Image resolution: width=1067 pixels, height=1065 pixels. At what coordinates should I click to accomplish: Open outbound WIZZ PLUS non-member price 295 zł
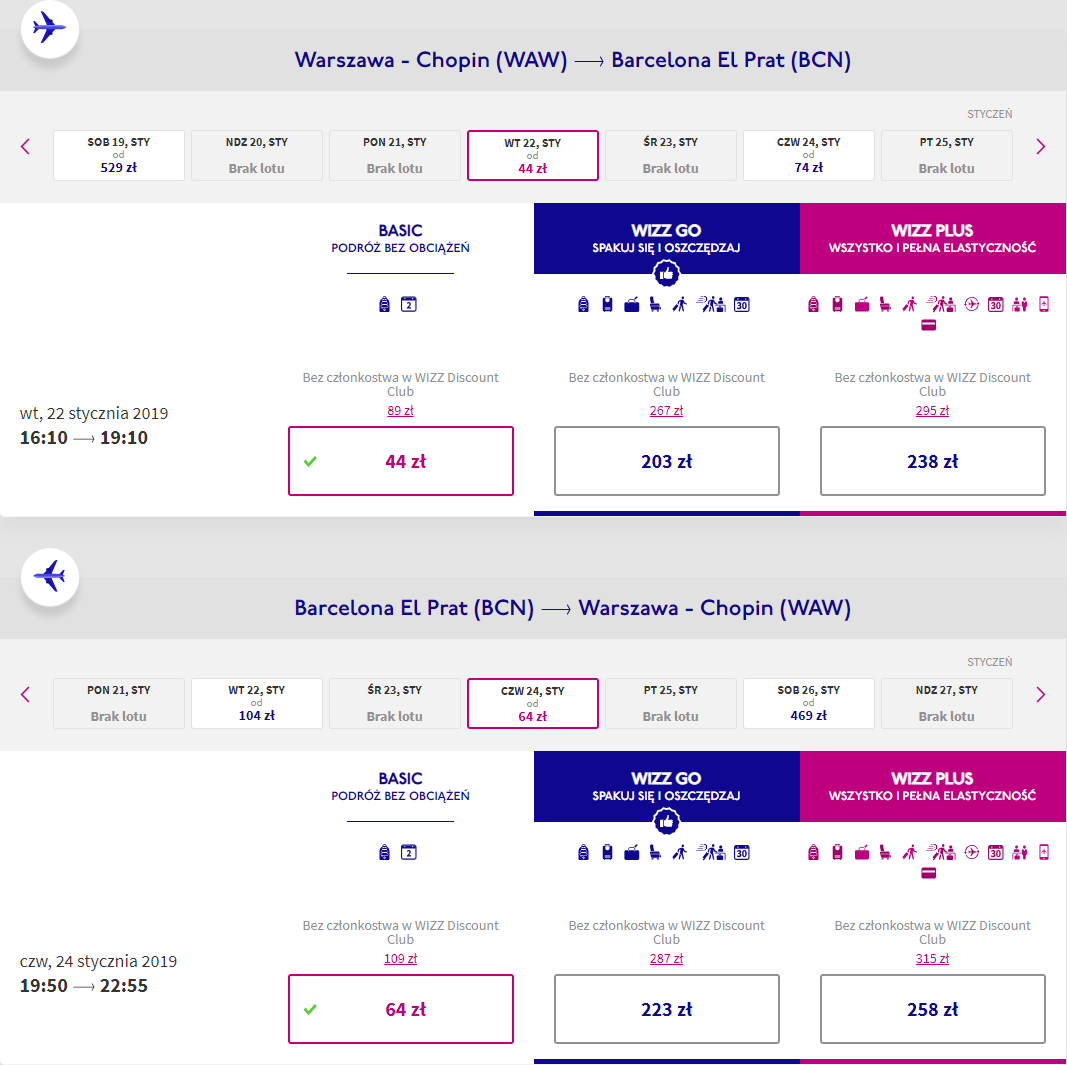click(932, 410)
